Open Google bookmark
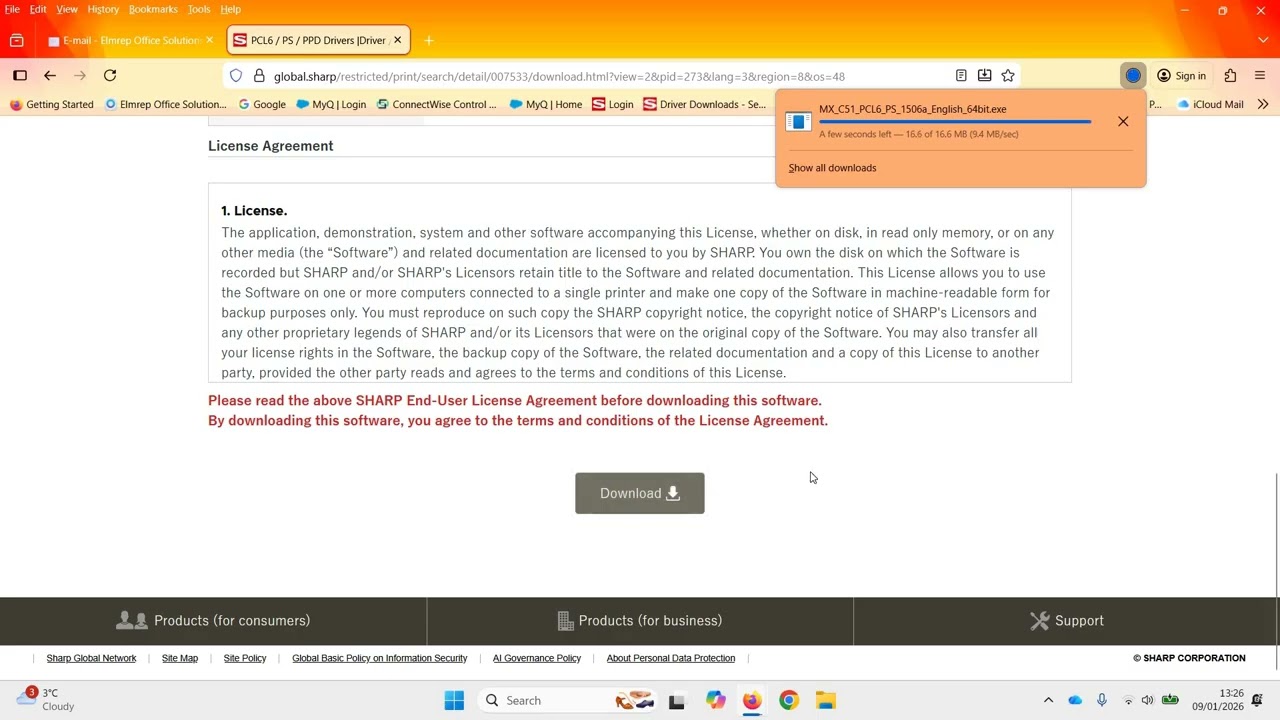Viewport: 1280px width, 720px height. (x=262, y=104)
